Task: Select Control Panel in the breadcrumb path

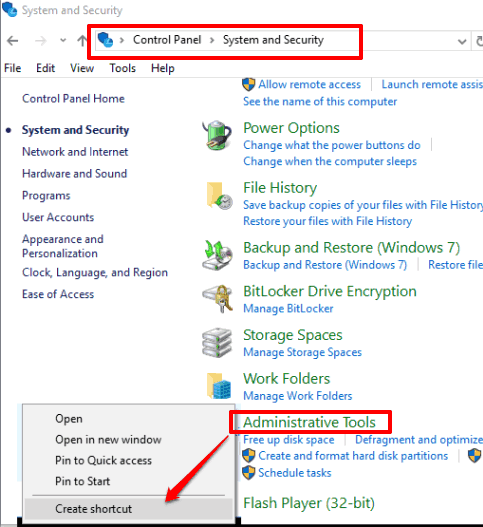Action: [167, 40]
